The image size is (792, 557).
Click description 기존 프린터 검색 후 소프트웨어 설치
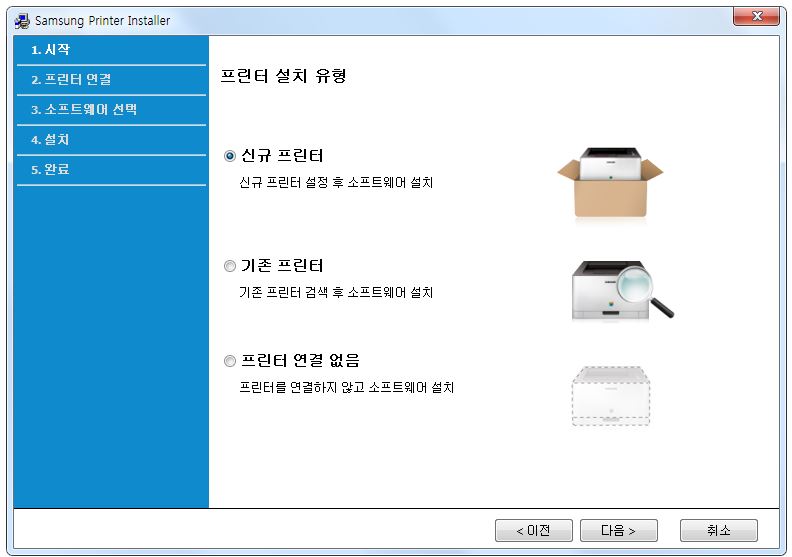[x=336, y=292]
